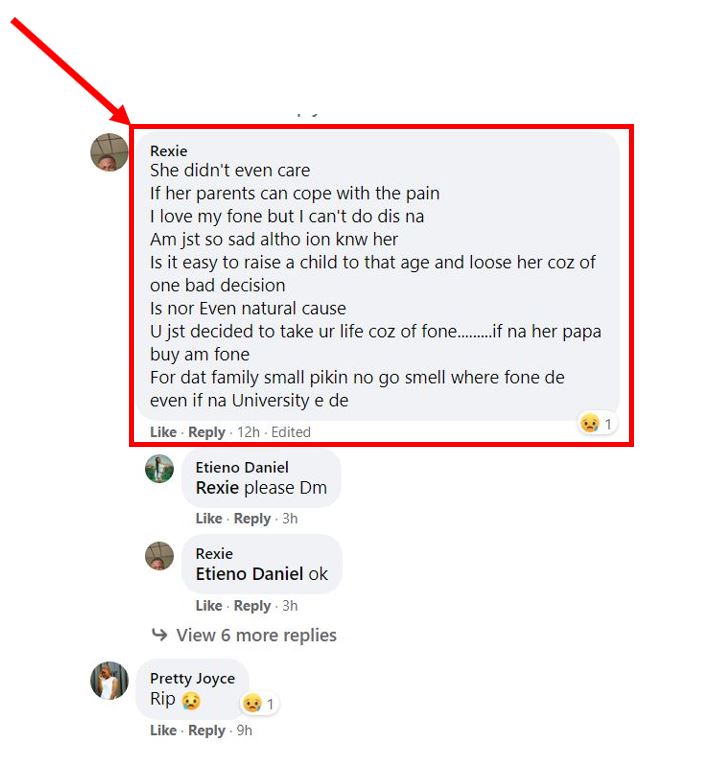This screenshot has height=762, width=704.
Task: Click the Pretty Joyce name link
Action: click(x=192, y=679)
